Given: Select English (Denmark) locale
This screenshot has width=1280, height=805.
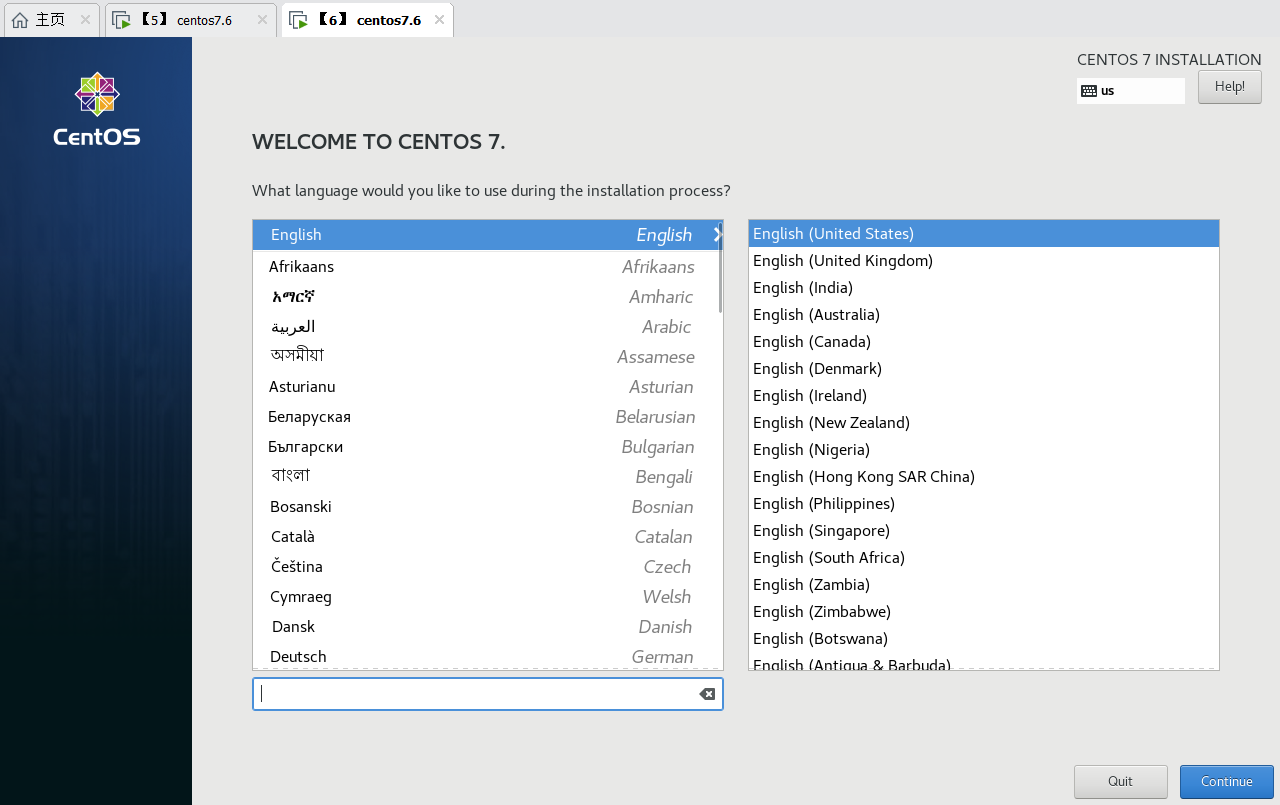Looking at the screenshot, I should (x=984, y=369).
